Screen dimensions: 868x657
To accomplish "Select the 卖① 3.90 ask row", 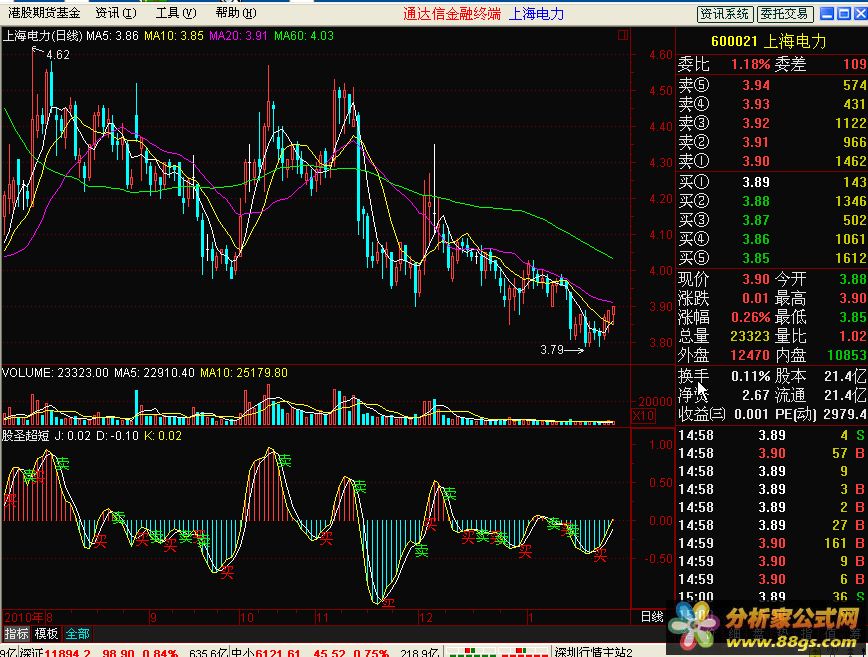I will pyautogui.click(x=772, y=161).
